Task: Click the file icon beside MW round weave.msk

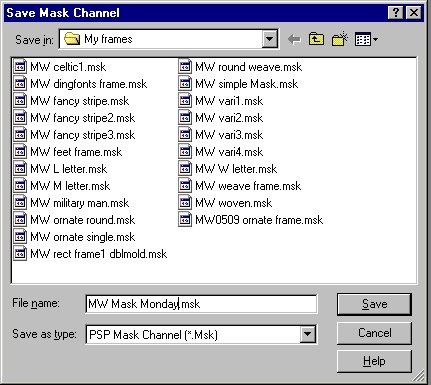Action: (x=185, y=67)
